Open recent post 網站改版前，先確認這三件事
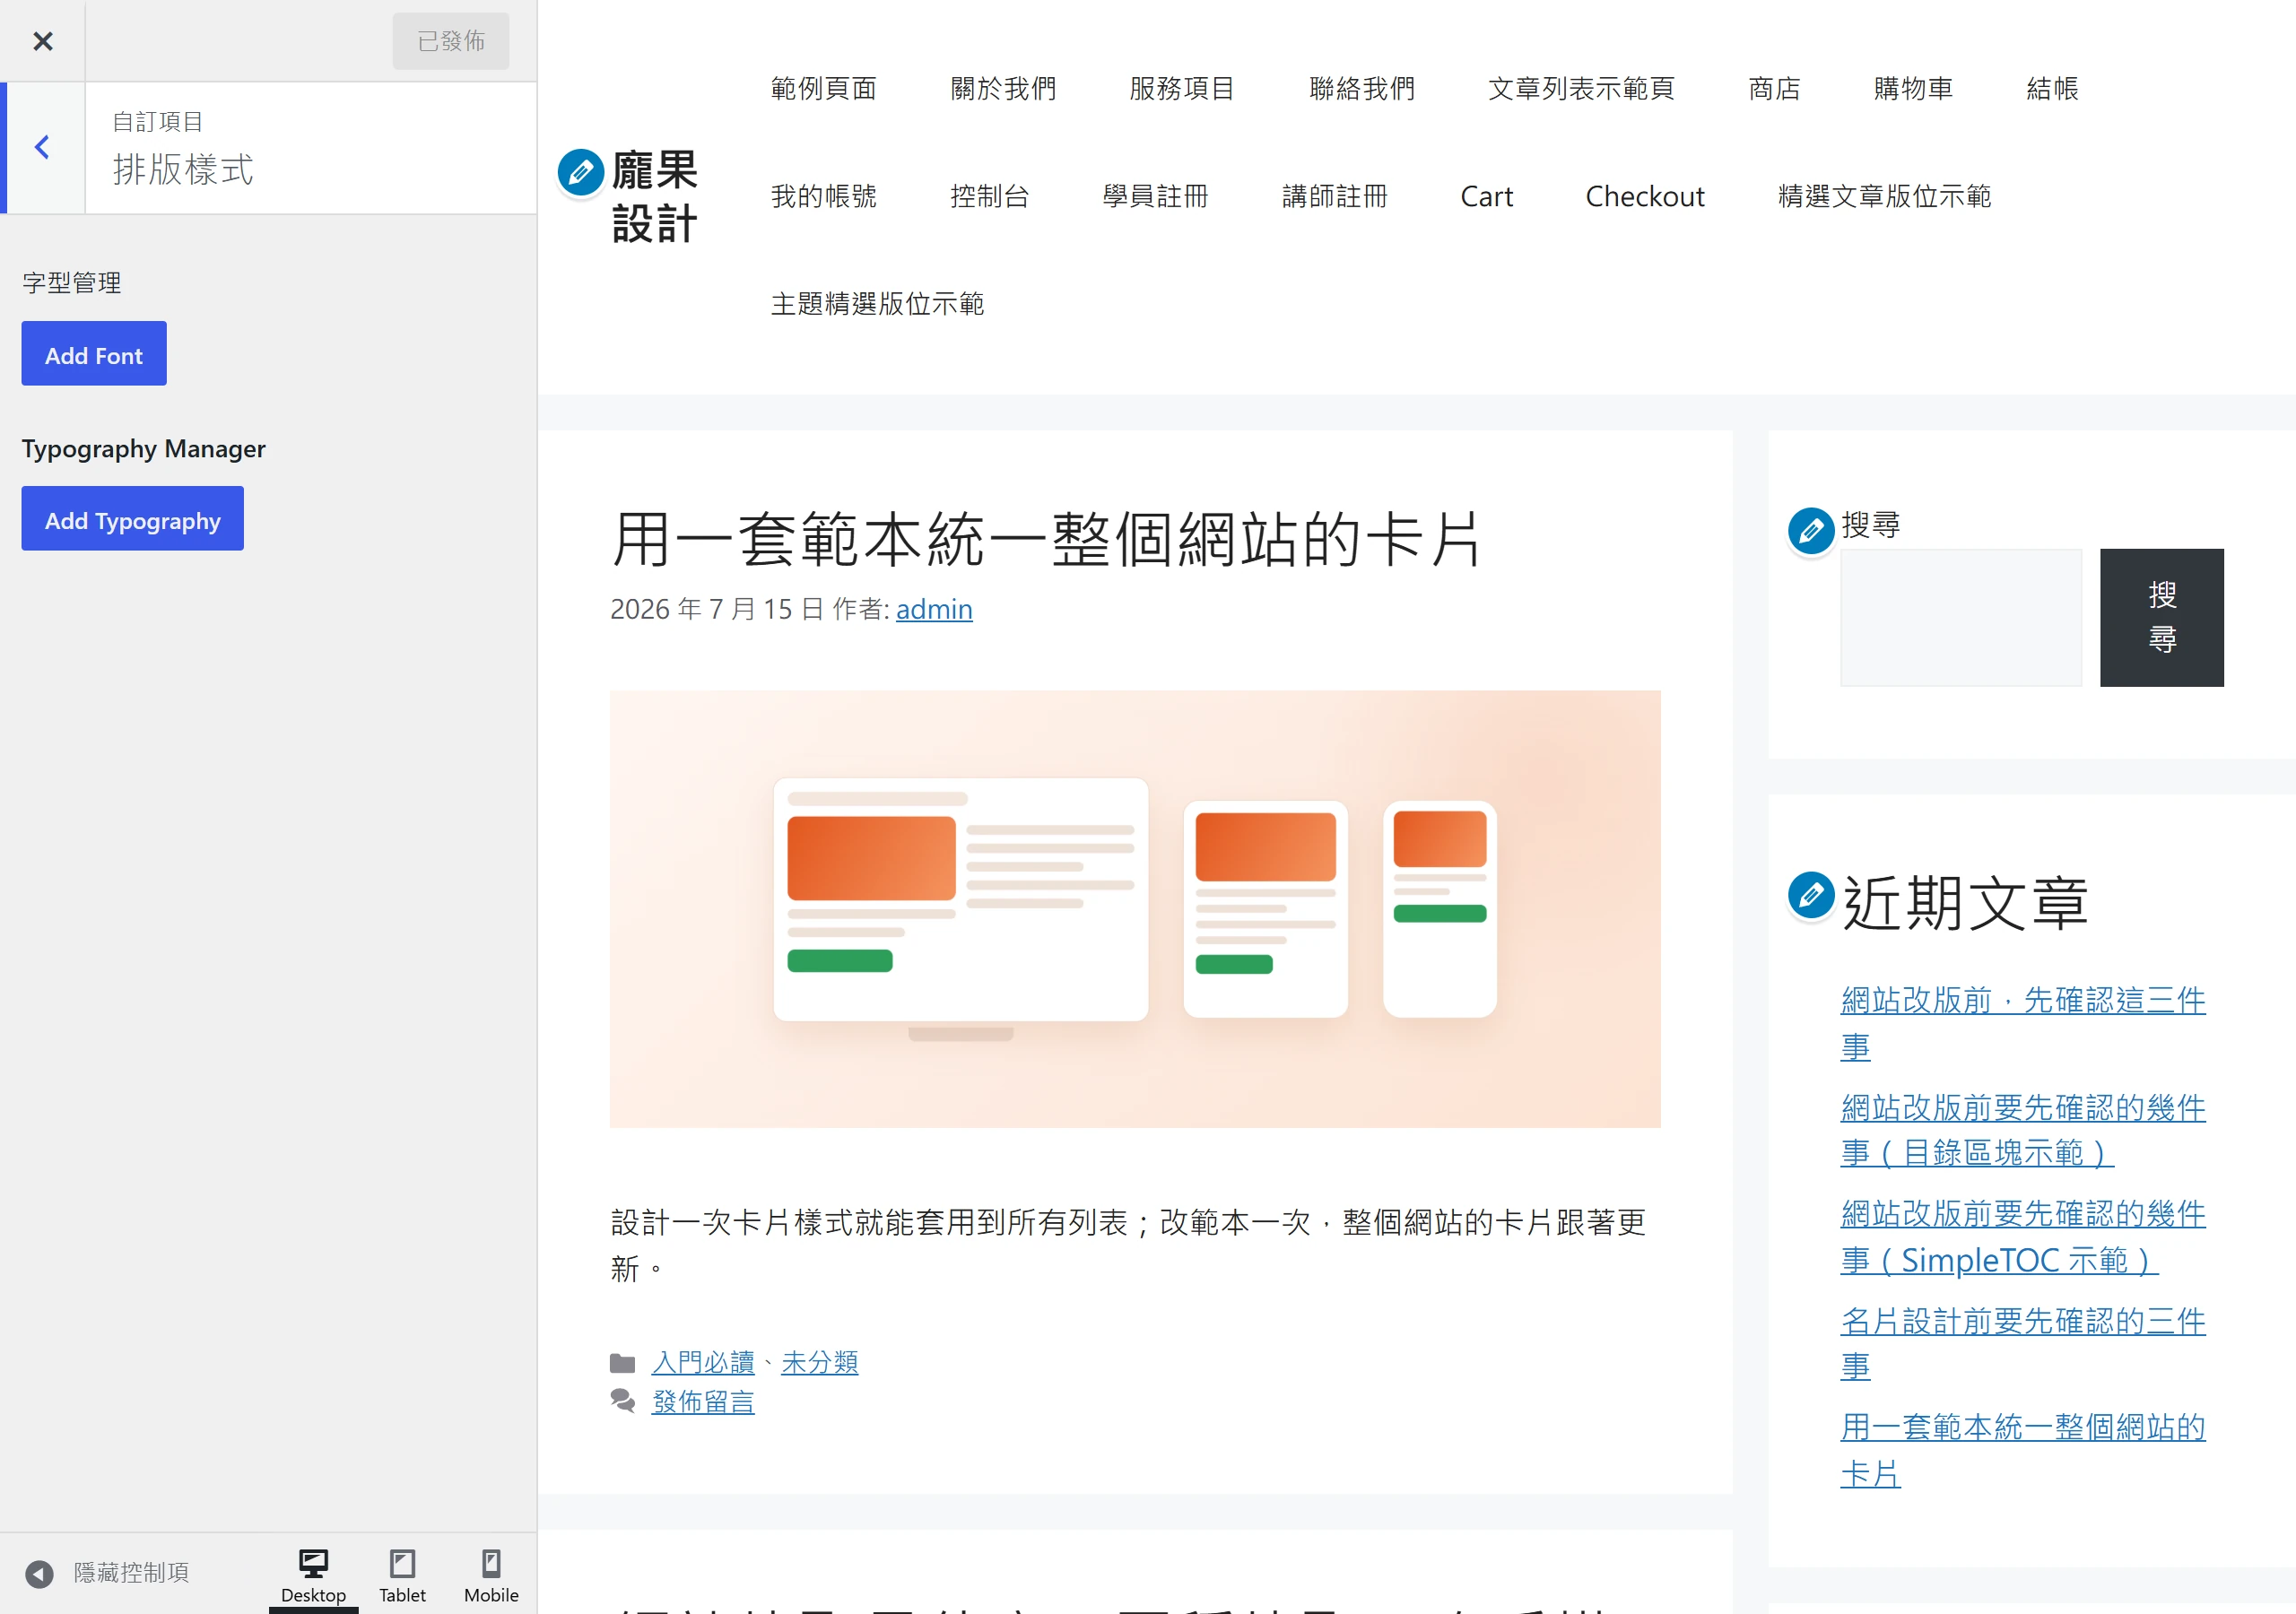The height and width of the screenshot is (1614, 2296). 2022,1023
